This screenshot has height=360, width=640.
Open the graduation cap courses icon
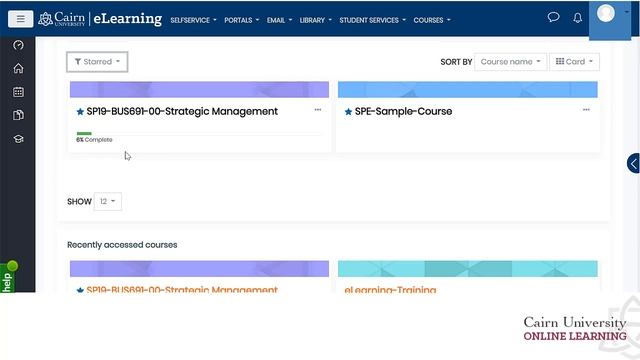point(18,139)
